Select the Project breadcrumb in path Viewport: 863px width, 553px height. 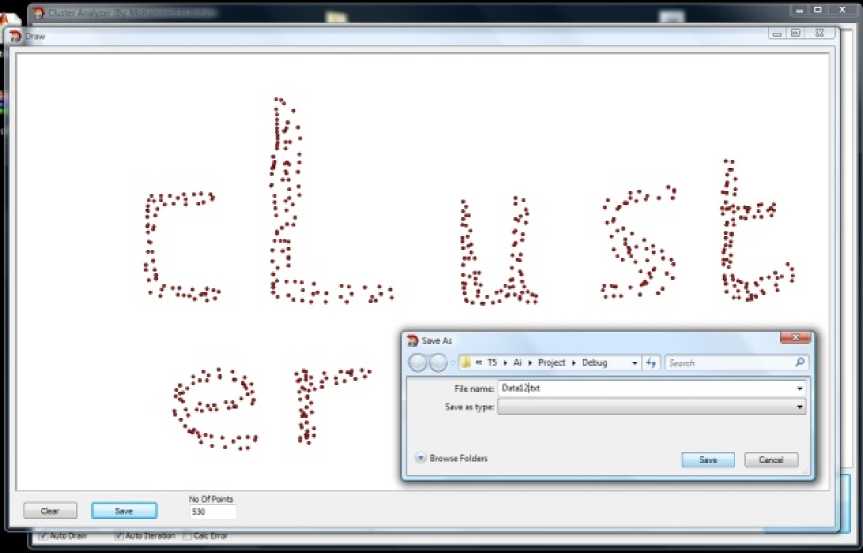click(551, 363)
